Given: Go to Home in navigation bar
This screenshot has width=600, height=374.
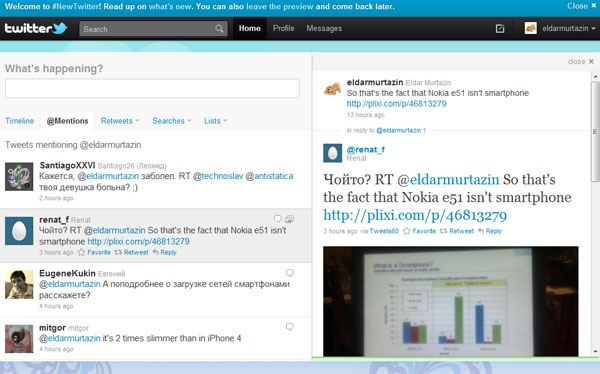Looking at the screenshot, I should point(249,28).
